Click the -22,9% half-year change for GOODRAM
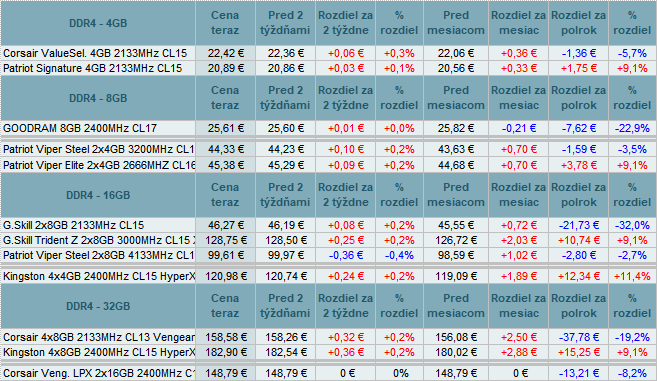 632,128
